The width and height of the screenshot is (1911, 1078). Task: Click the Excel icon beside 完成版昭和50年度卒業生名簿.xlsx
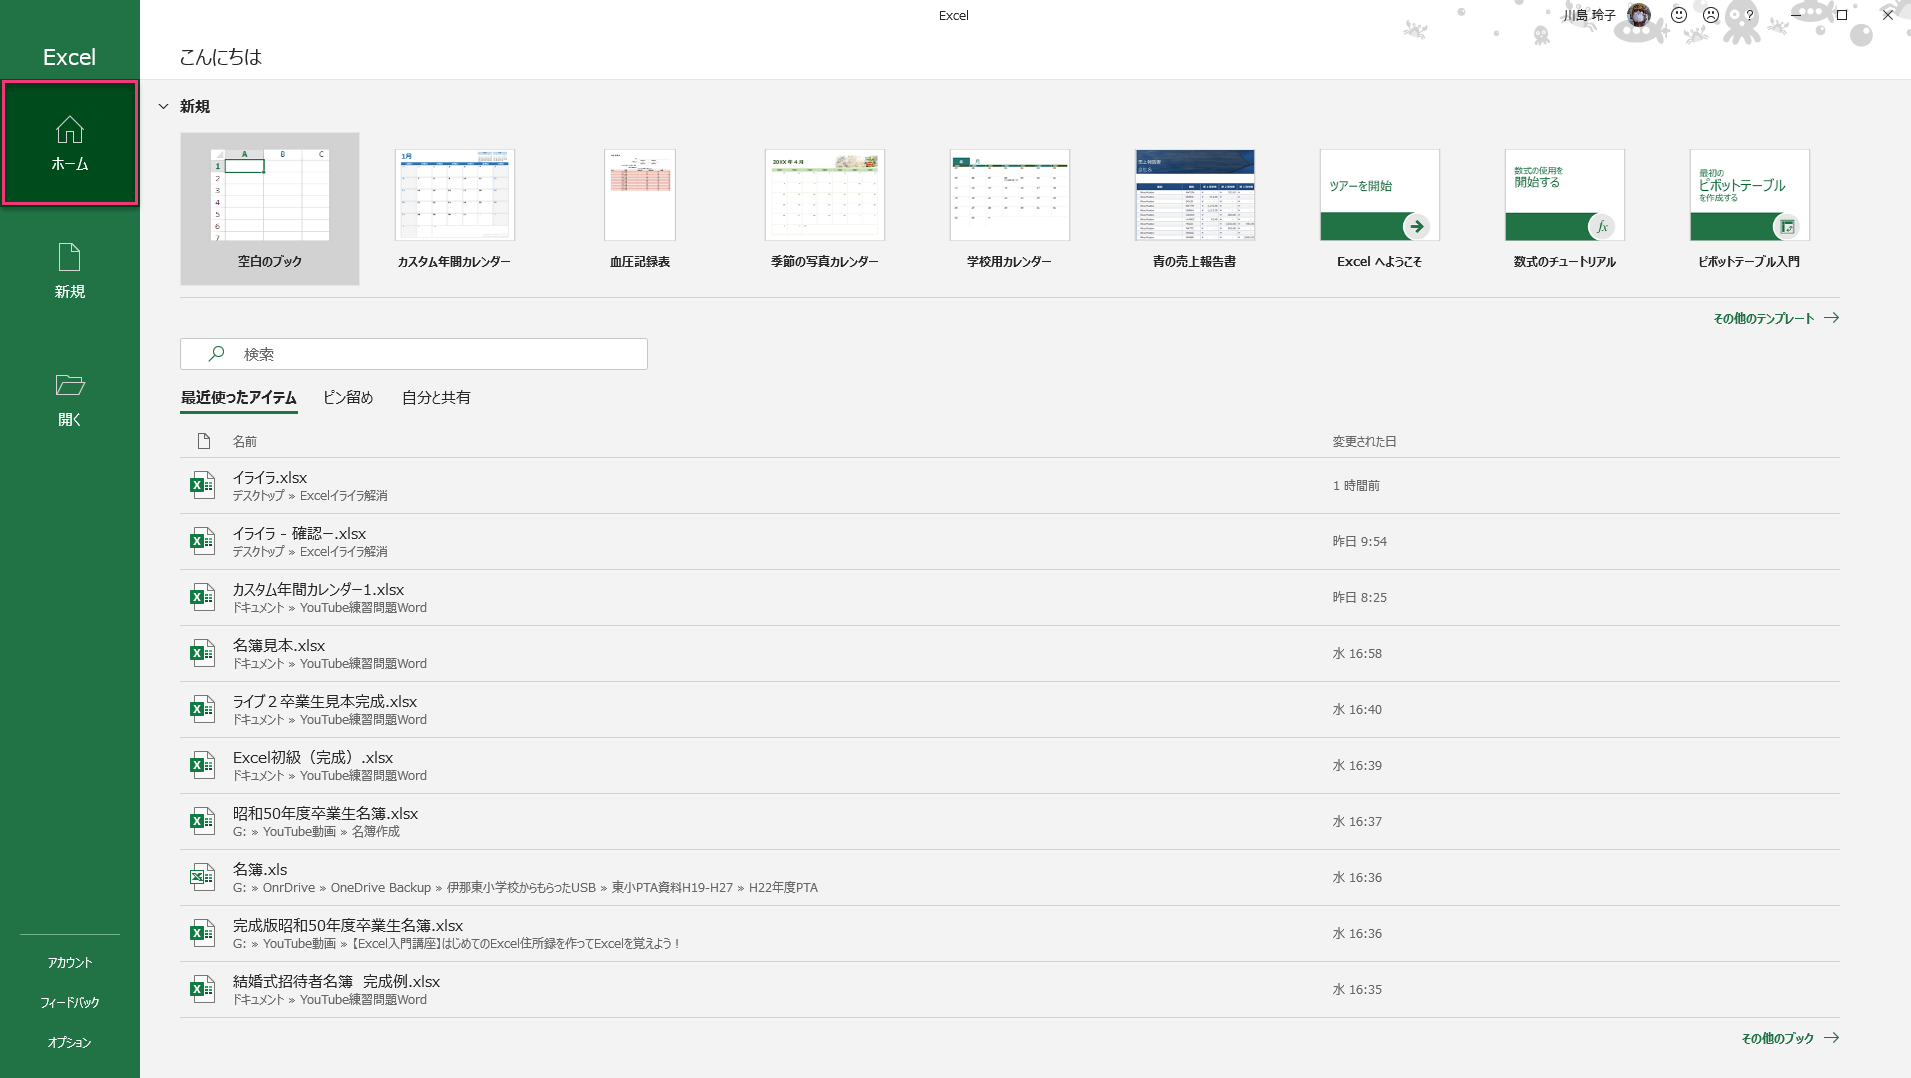[203, 934]
